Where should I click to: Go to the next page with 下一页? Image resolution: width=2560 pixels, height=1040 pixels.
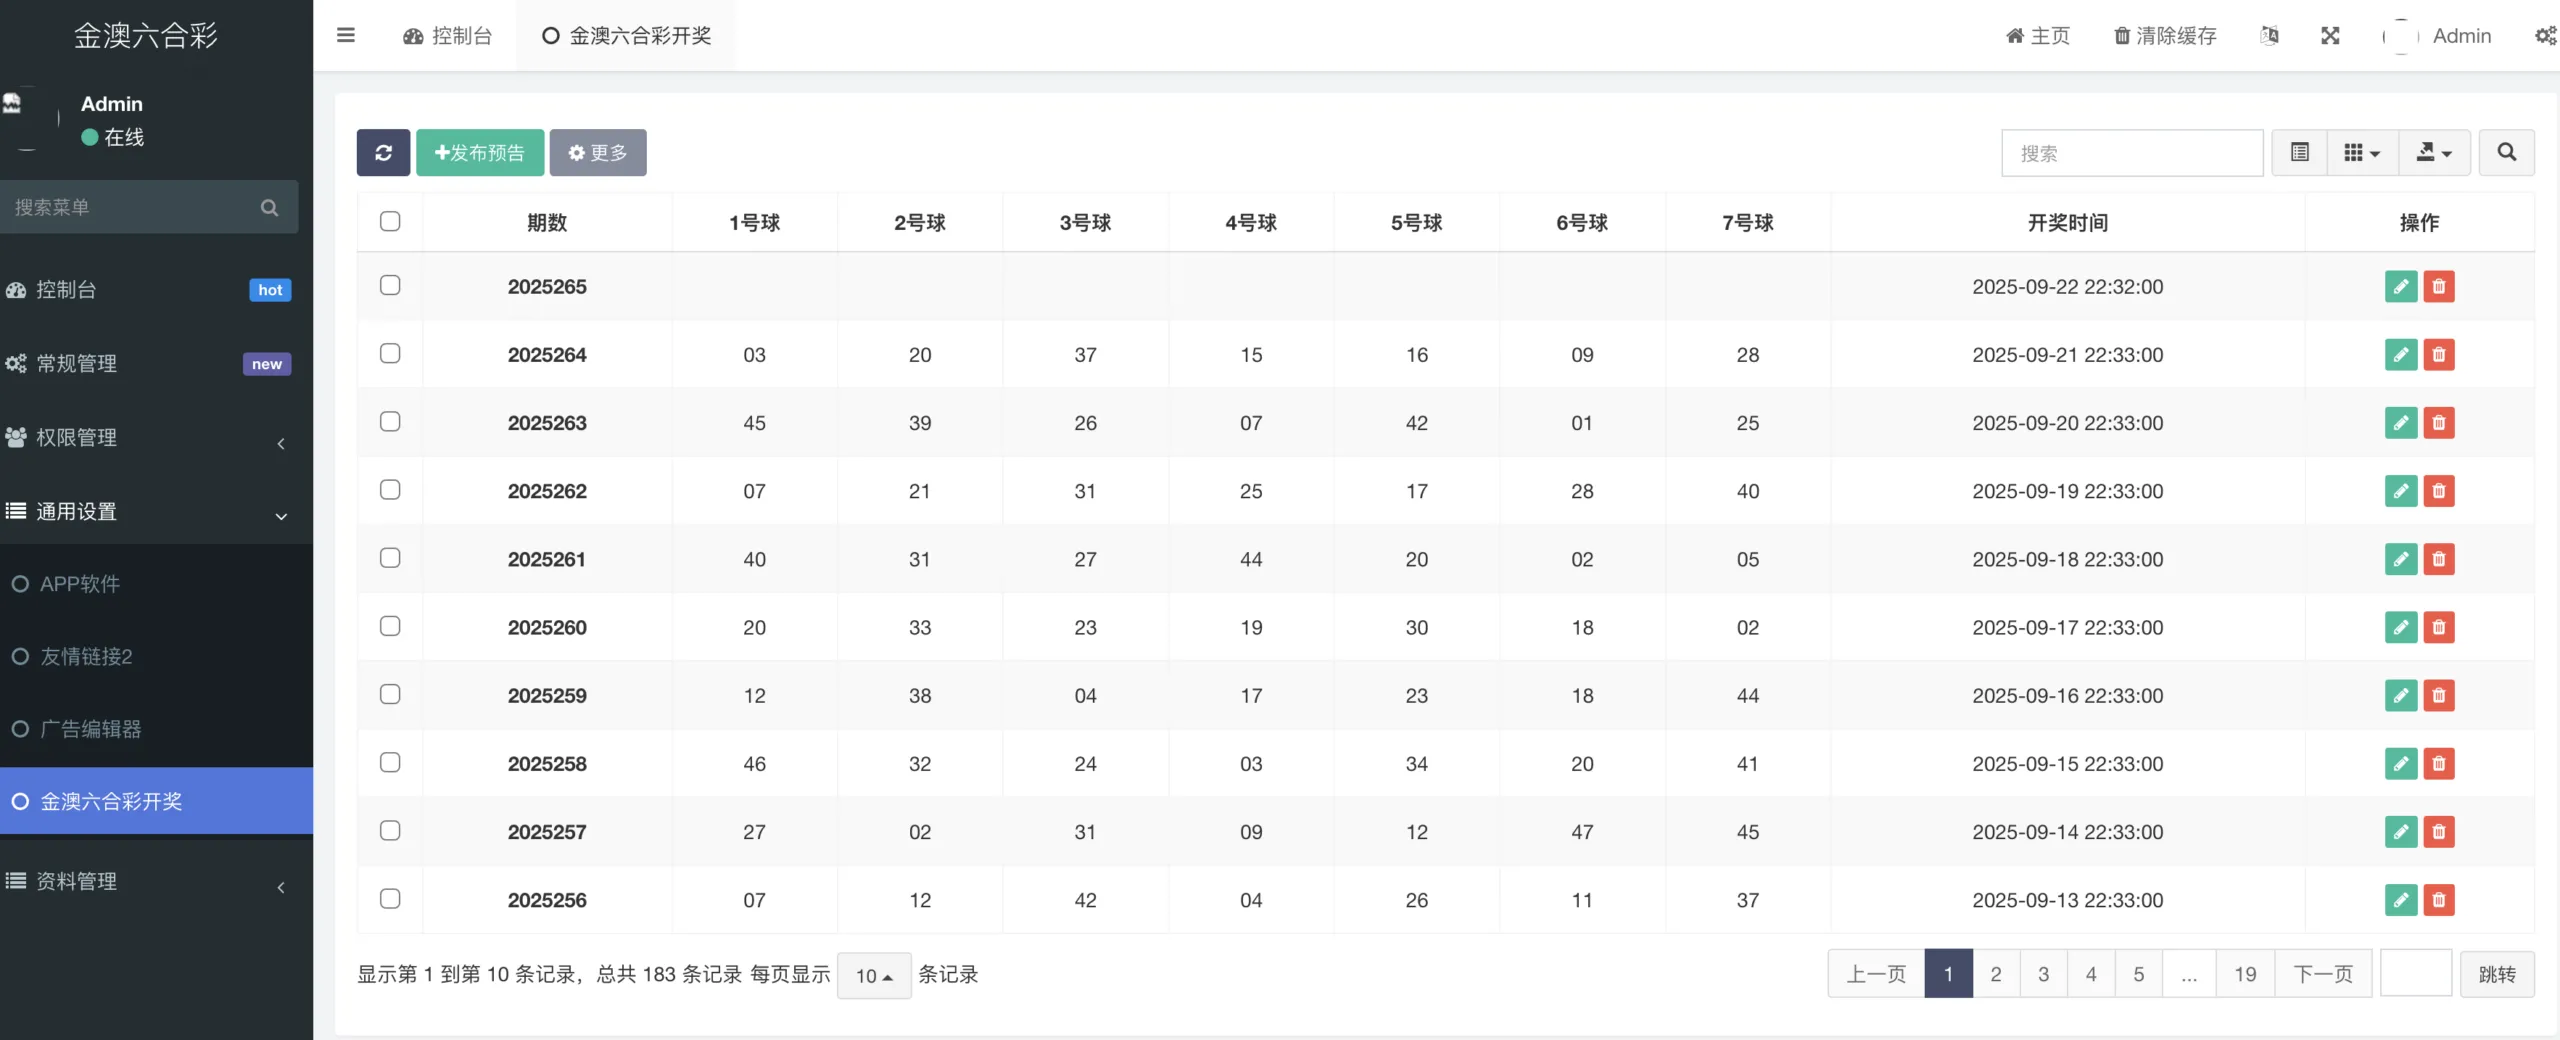tap(2323, 974)
